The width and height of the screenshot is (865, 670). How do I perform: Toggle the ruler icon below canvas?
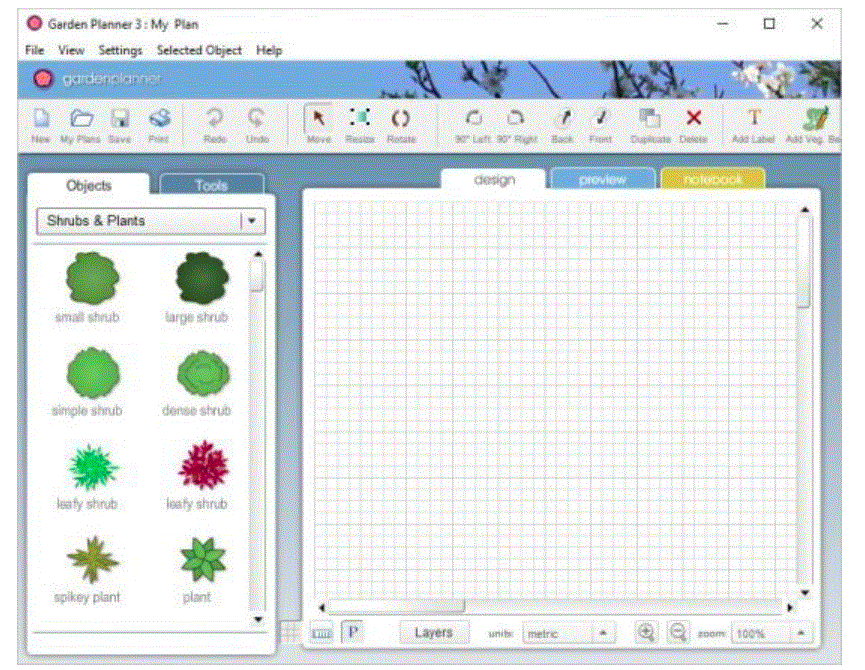[x=322, y=634]
